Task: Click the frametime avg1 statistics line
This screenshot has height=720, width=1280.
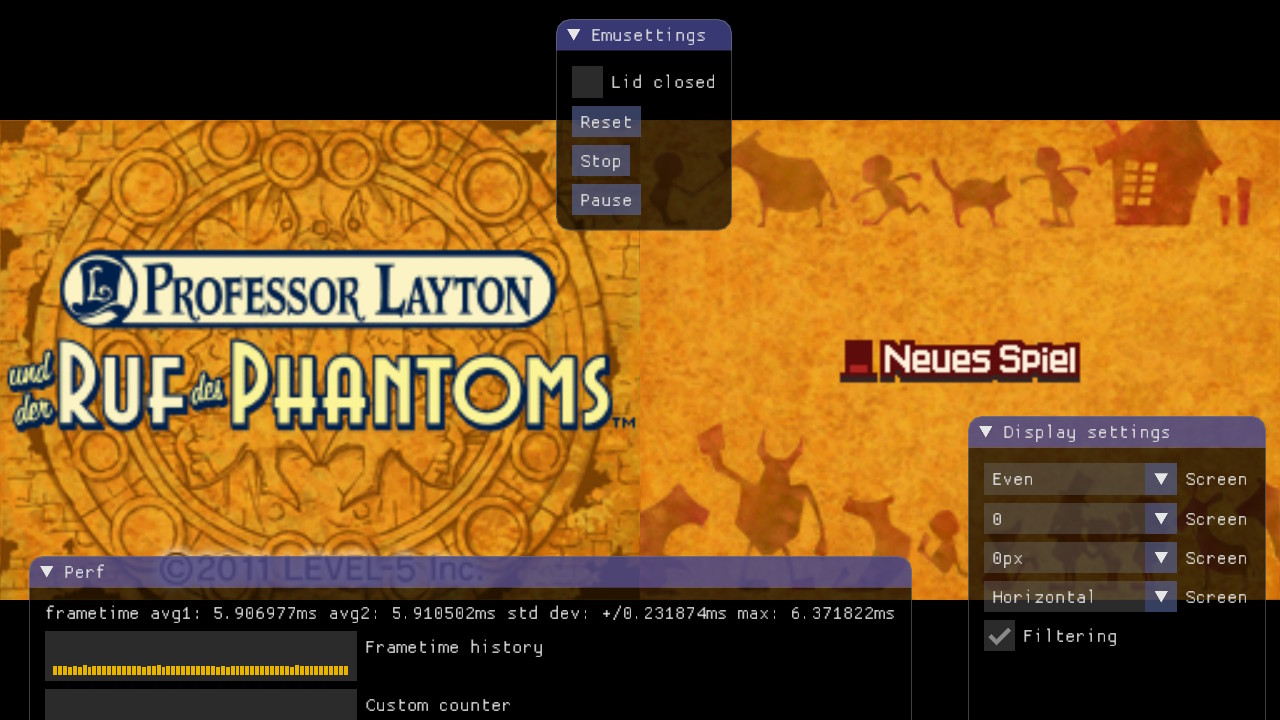Action: click(x=470, y=613)
